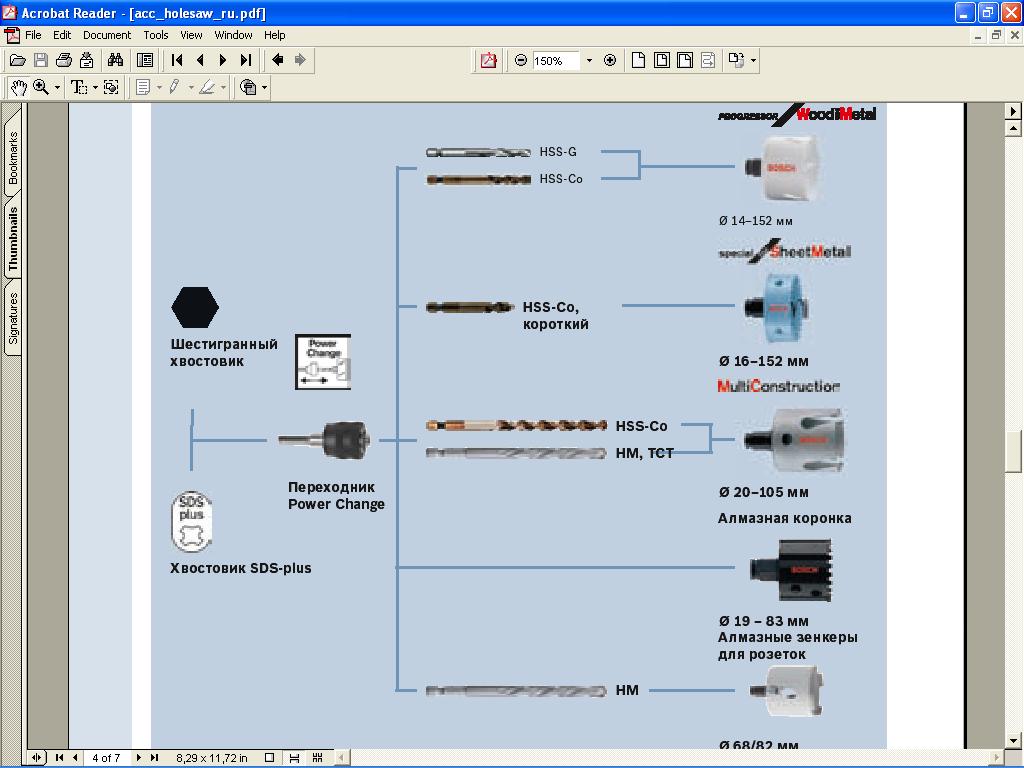1024x768 pixels.
Task: Select Single Page layout in status bar
Action: [269, 758]
